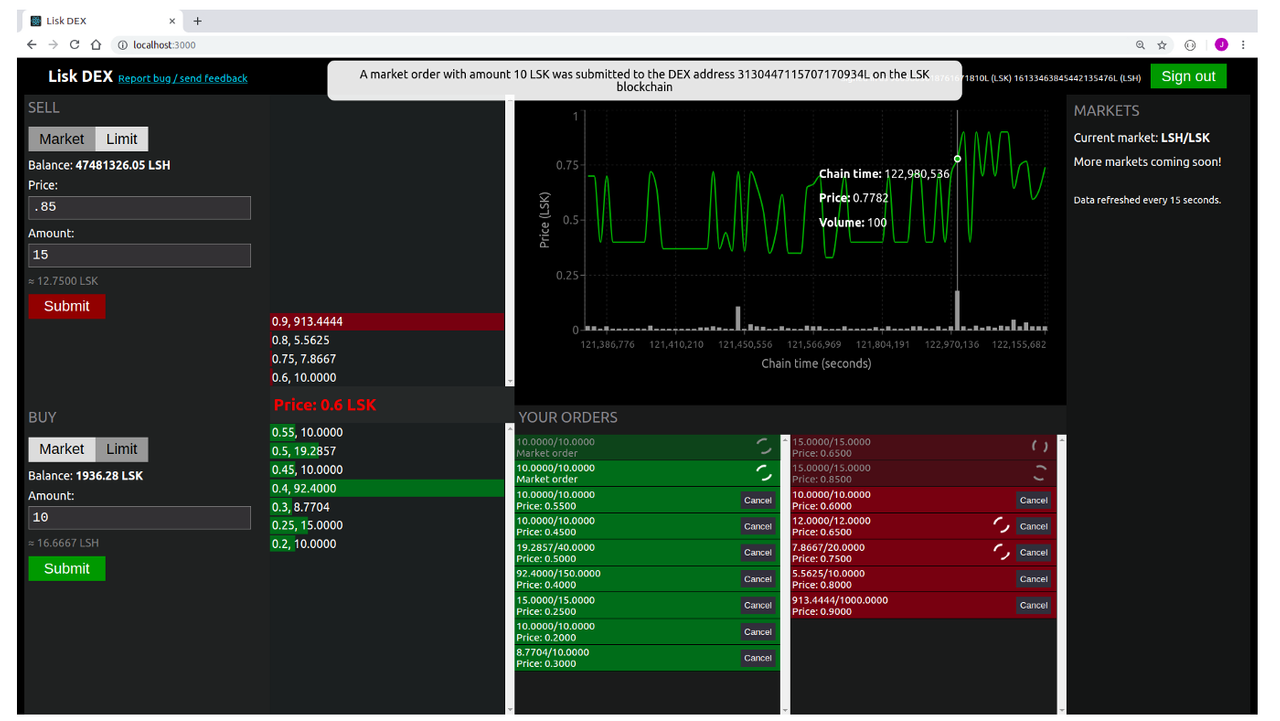Click the sell orders list scrollbar
The width and height of the screenshot is (1280, 721).
(x=1061, y=574)
